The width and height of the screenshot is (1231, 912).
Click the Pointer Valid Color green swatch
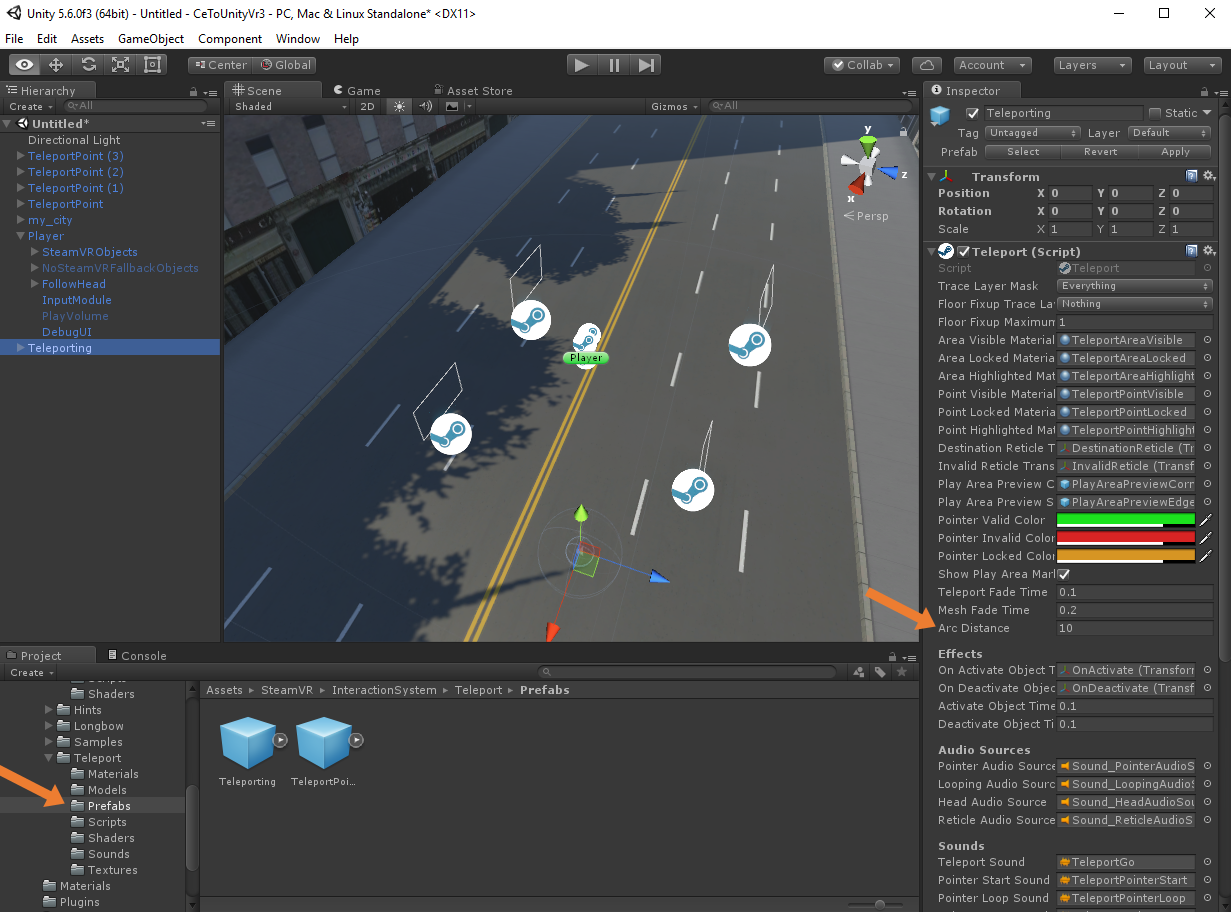pyautogui.click(x=1125, y=519)
